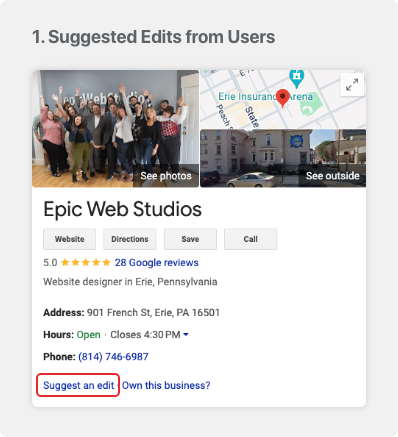Expand the hours dropdown arrow

click(x=186, y=334)
